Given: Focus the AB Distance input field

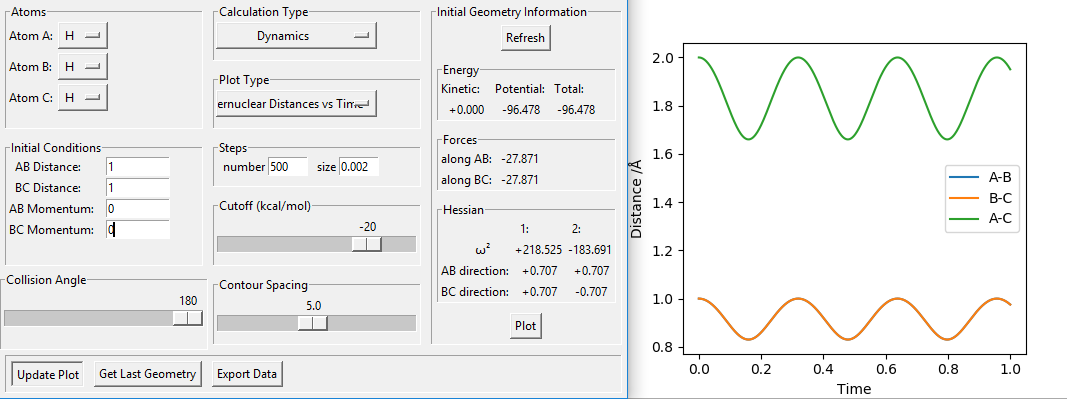Looking at the screenshot, I should pyautogui.click(x=137, y=167).
